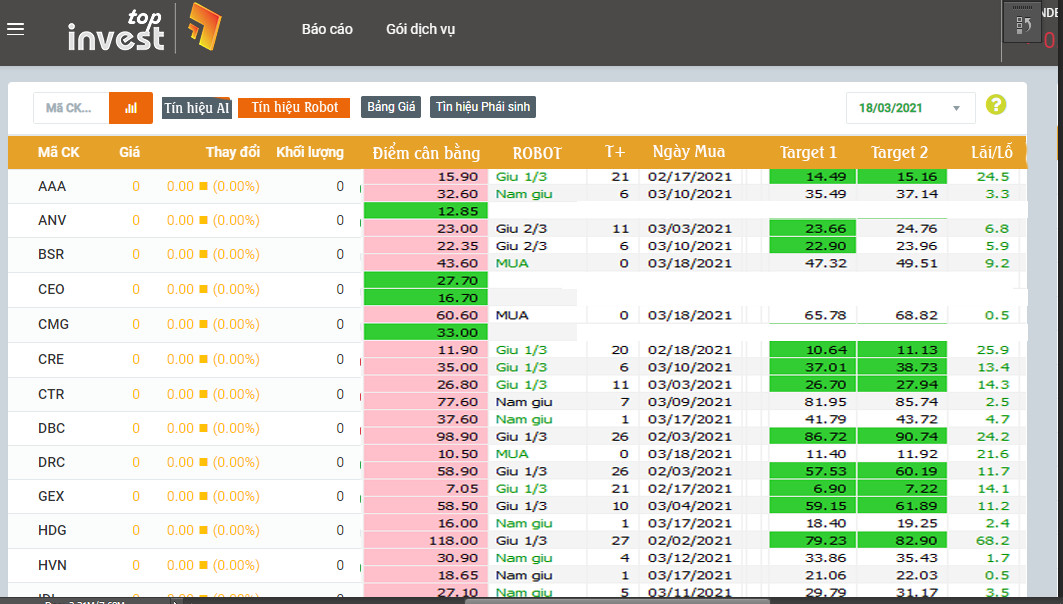1063x604 pixels.
Task: Click the Bảng Giá button
Action: tap(391, 107)
